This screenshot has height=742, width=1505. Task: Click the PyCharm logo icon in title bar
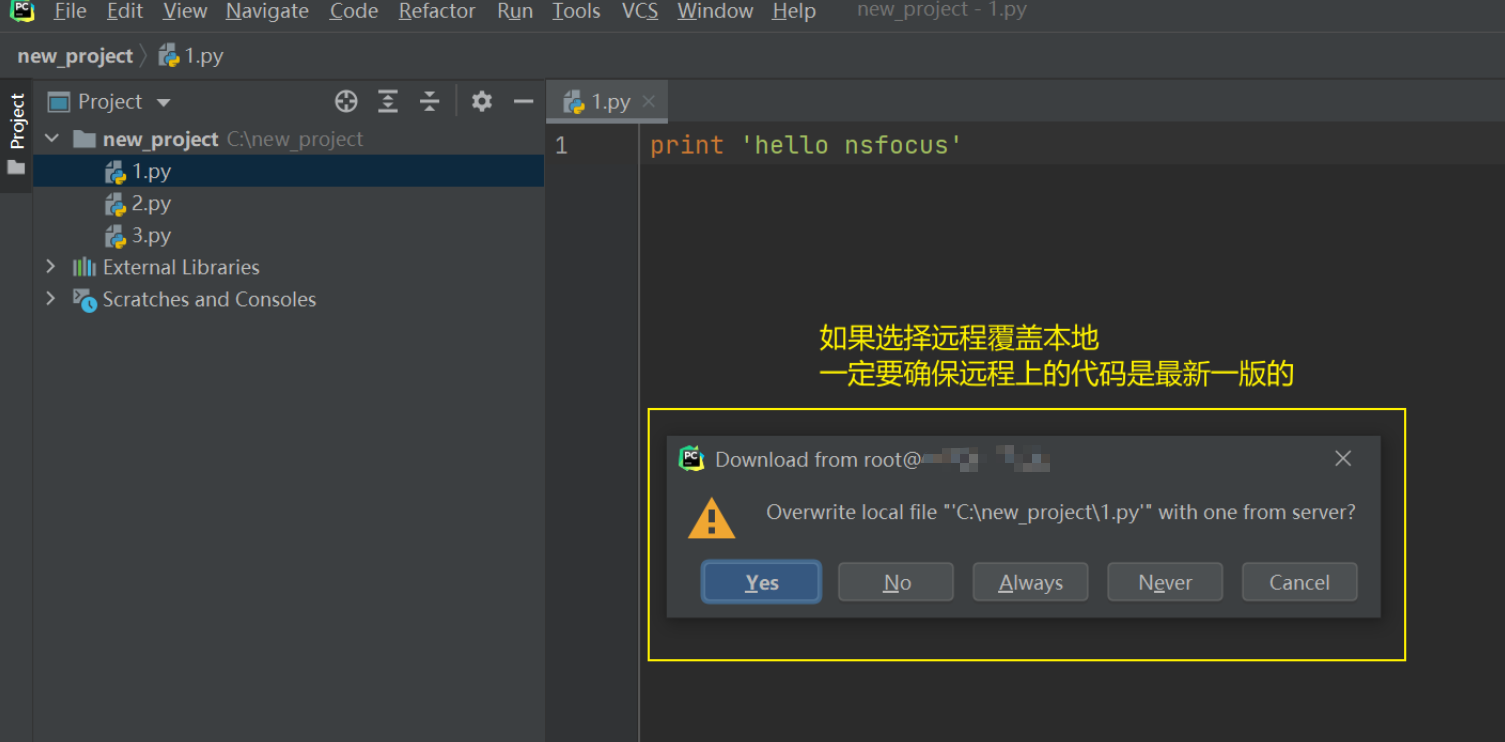[22, 12]
